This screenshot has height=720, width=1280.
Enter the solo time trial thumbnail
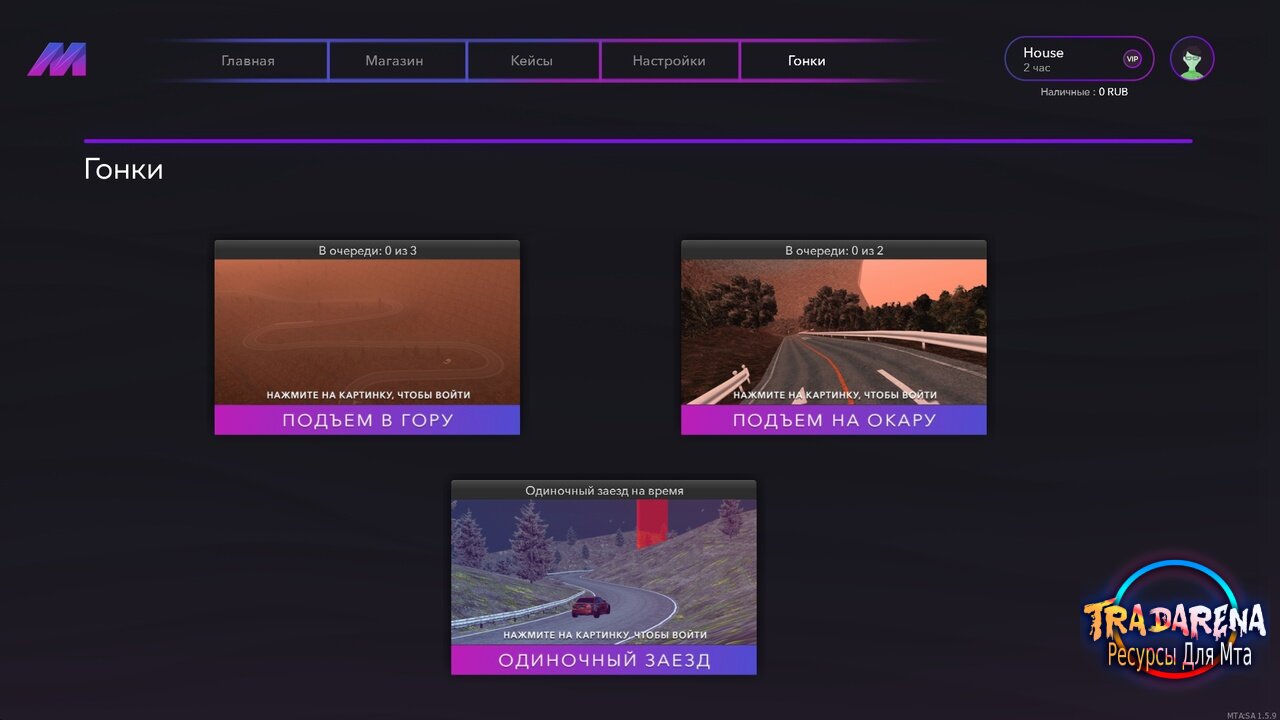click(604, 572)
